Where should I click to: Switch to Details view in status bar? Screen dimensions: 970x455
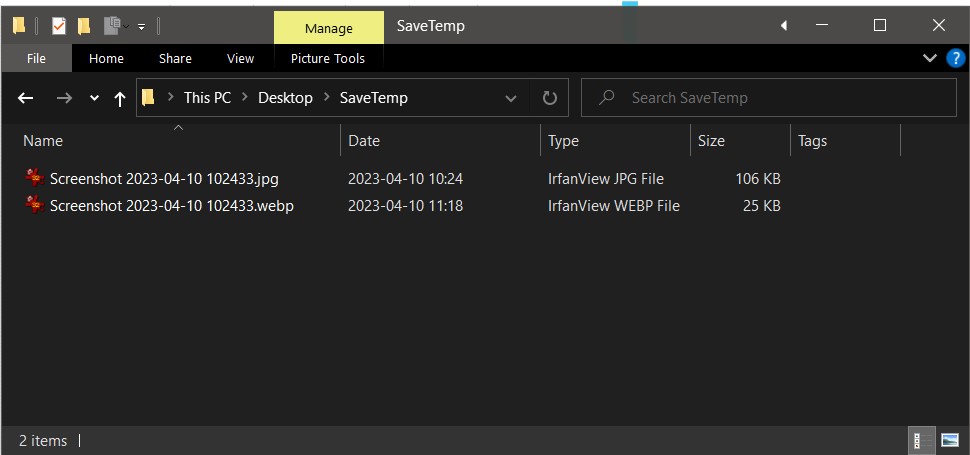[x=916, y=440]
